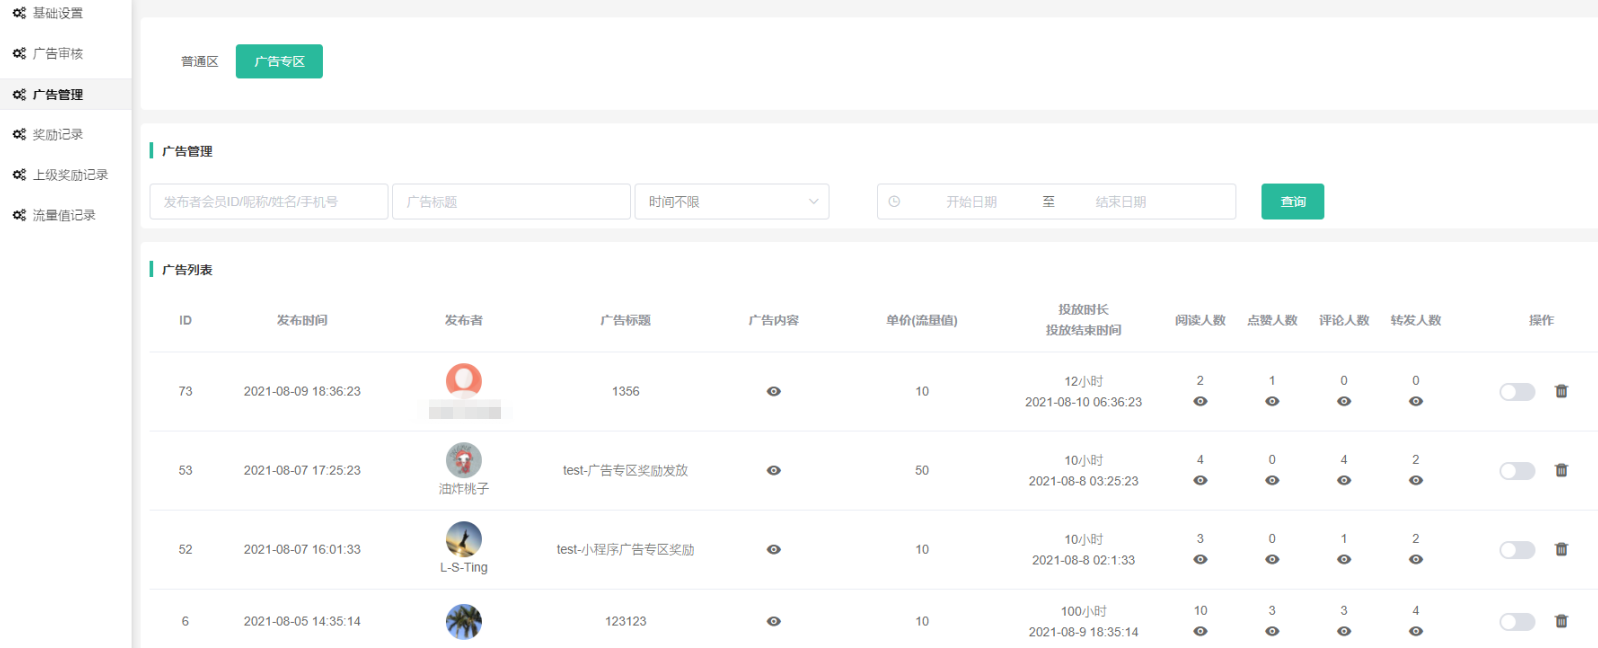
Task: Open 广告审核 in the sidebar
Action: click(x=57, y=54)
